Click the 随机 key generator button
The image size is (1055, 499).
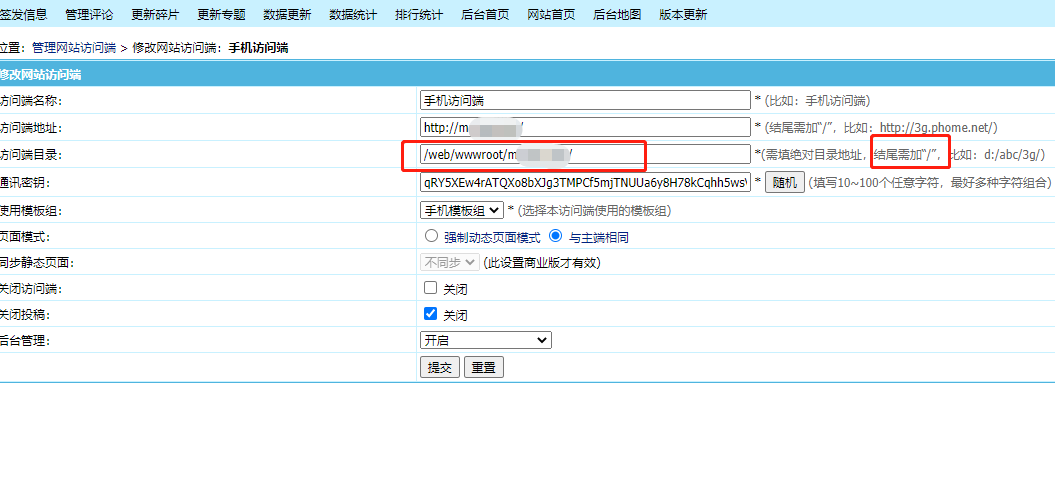coord(785,183)
